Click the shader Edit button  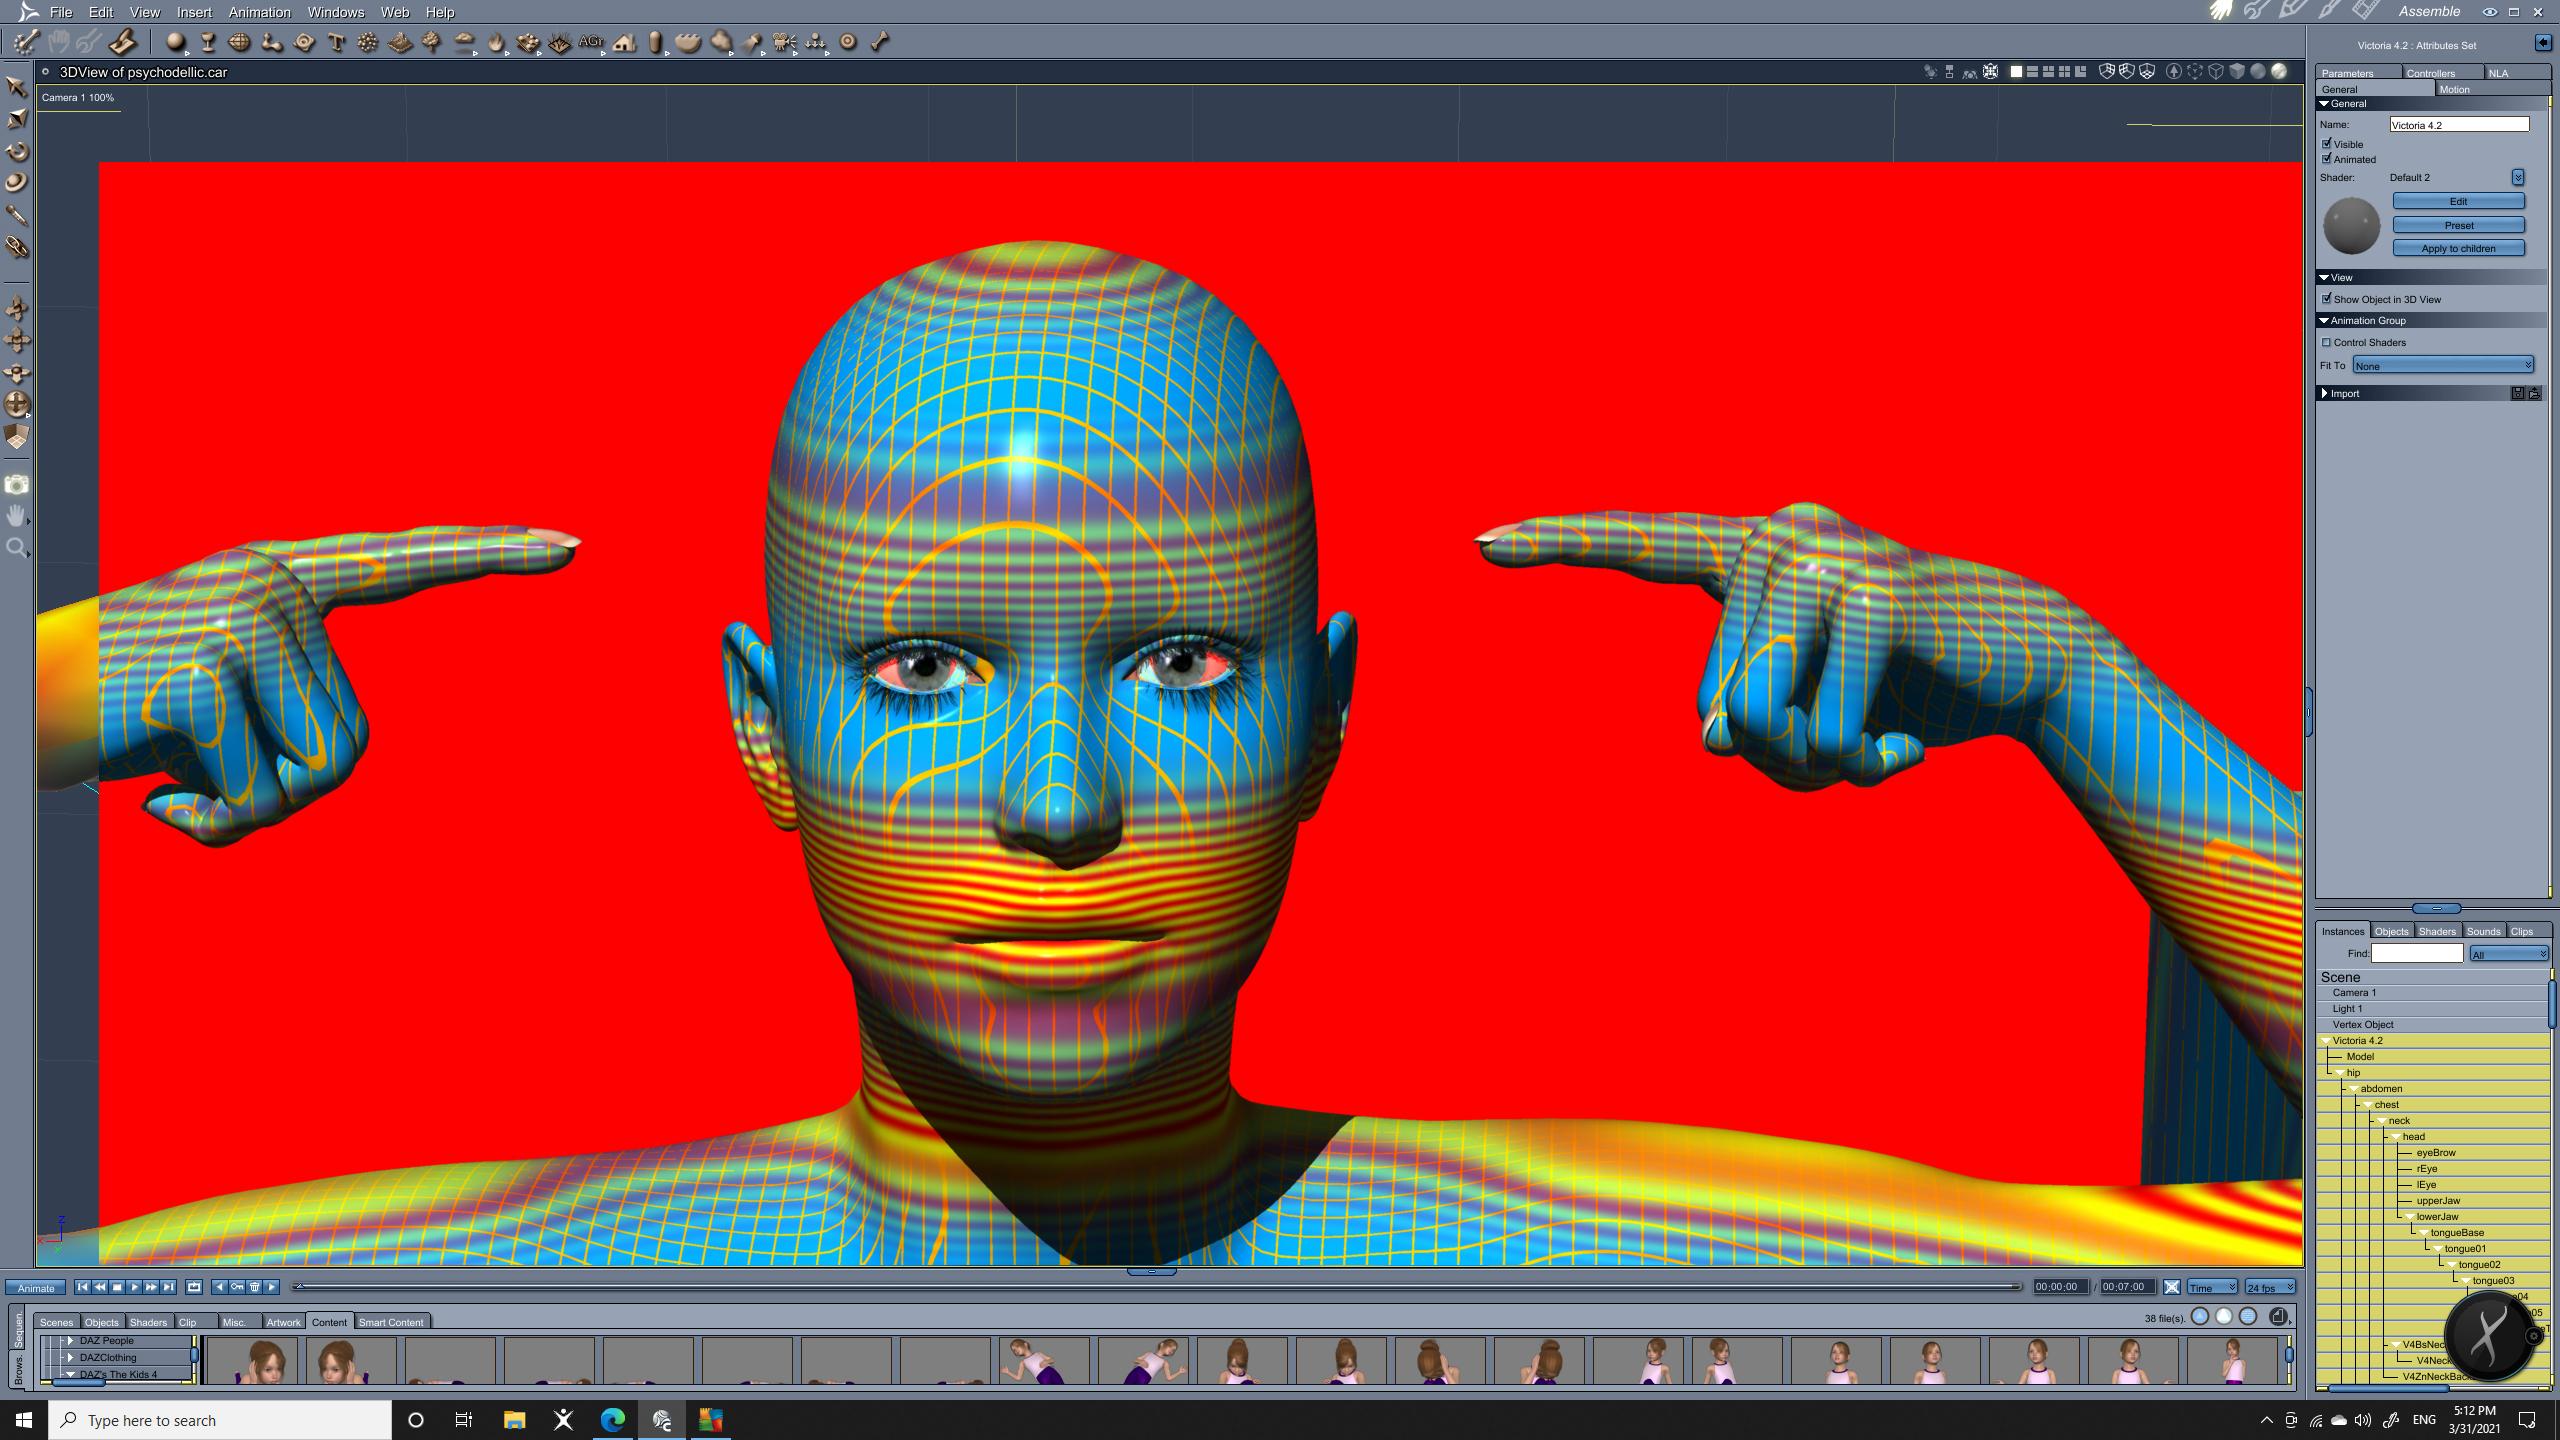2458,201
